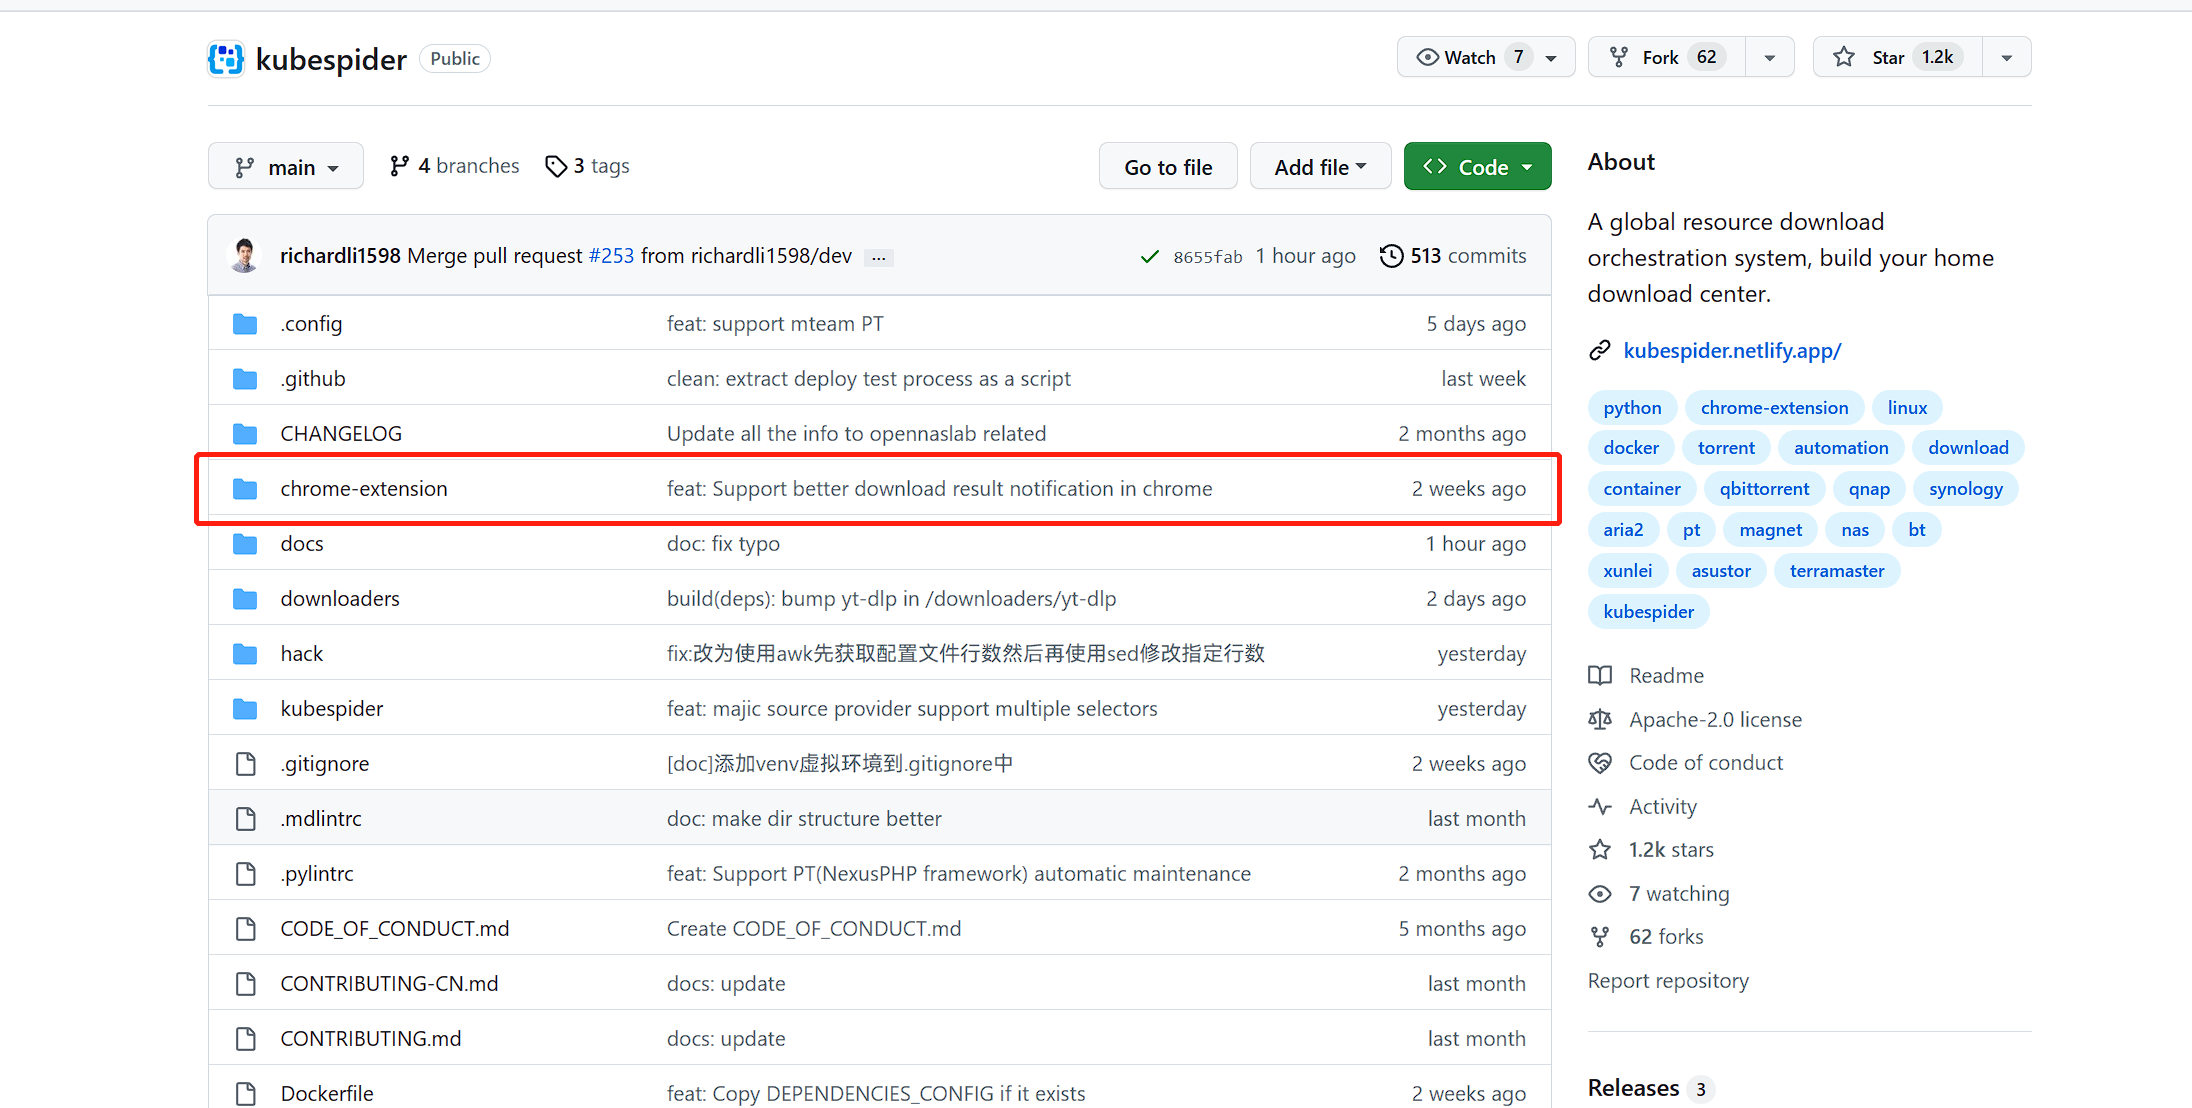Click the kubespider repository logo icon
The height and width of the screenshot is (1108, 2192).
[x=226, y=59]
